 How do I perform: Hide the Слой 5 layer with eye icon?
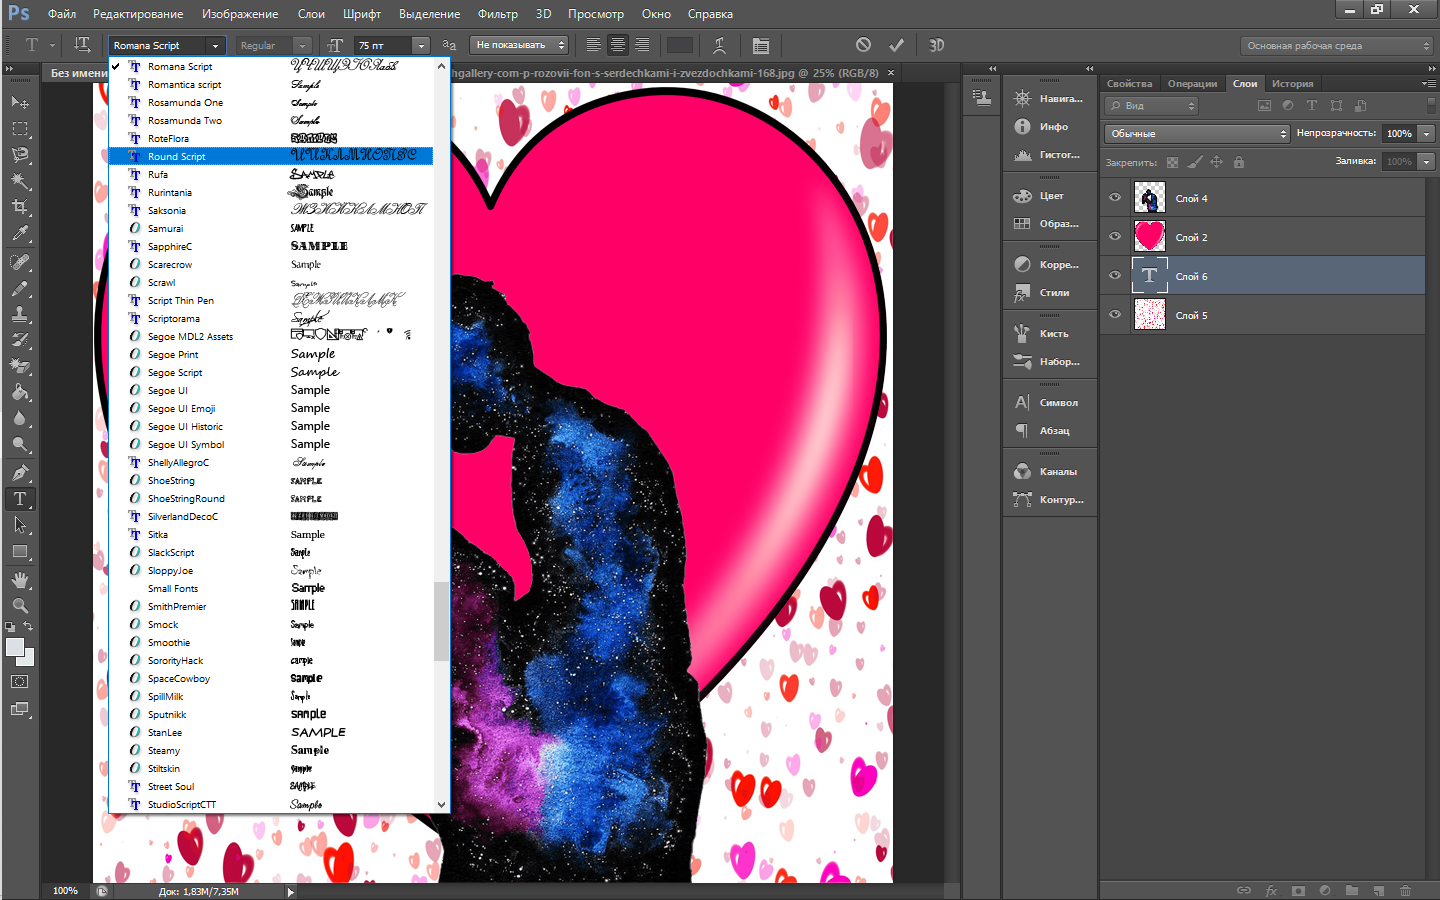click(1115, 315)
